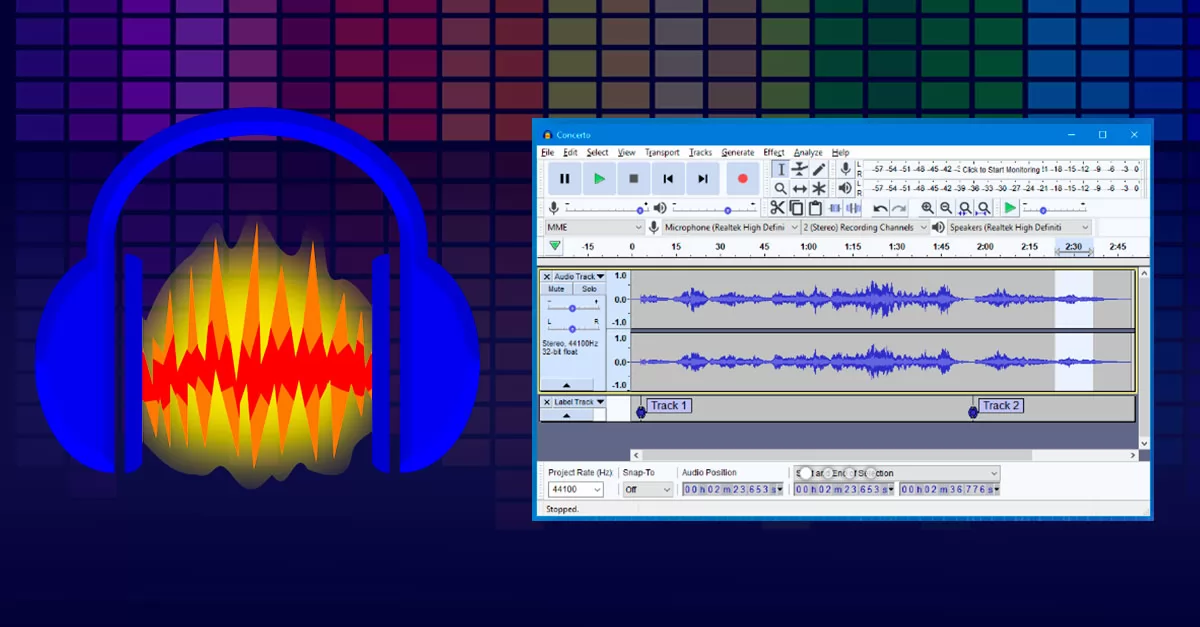Solo the Audio Track
Viewport: 1200px width, 627px height.
coord(589,289)
